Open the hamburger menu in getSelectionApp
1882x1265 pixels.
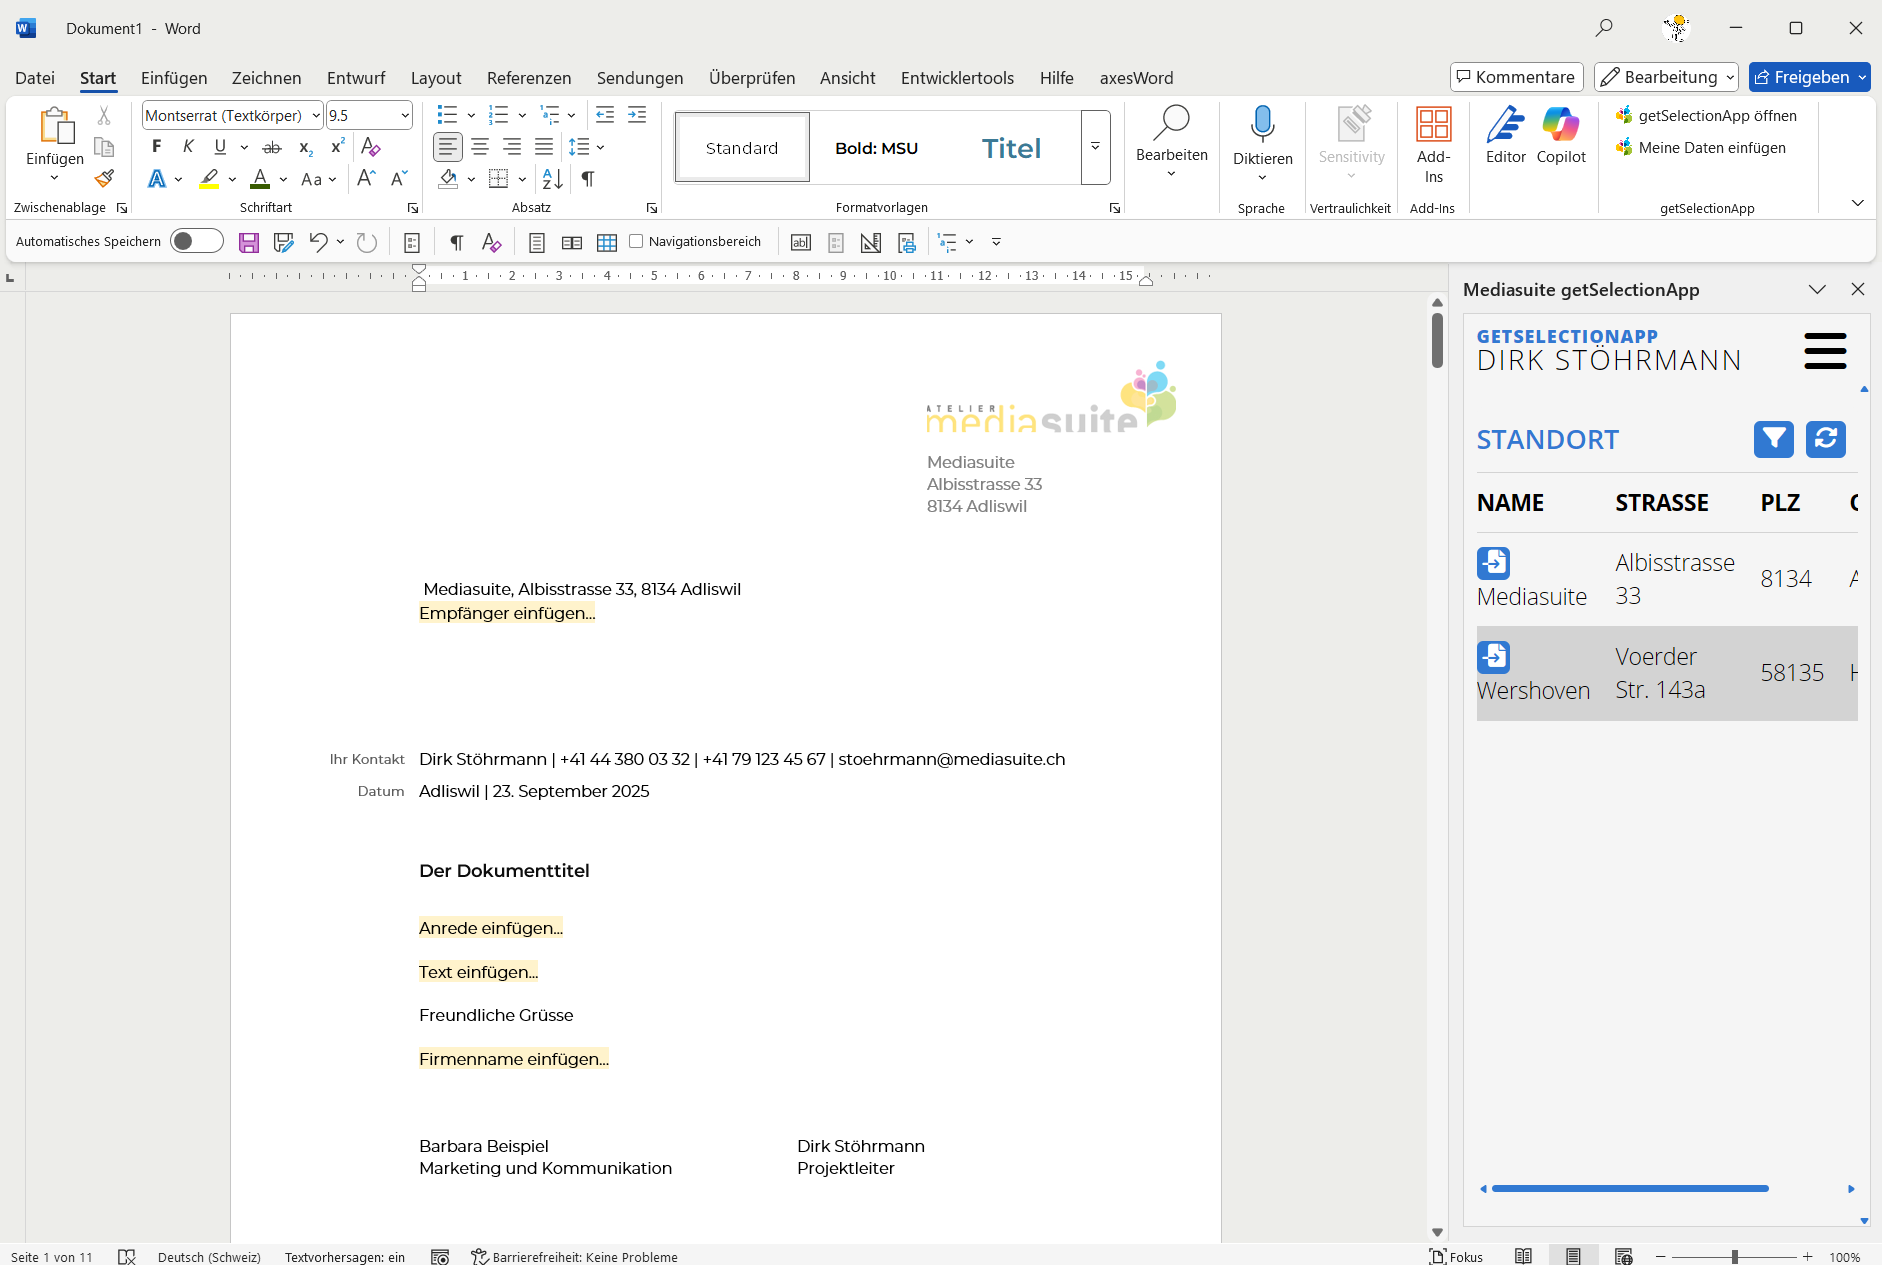point(1825,351)
